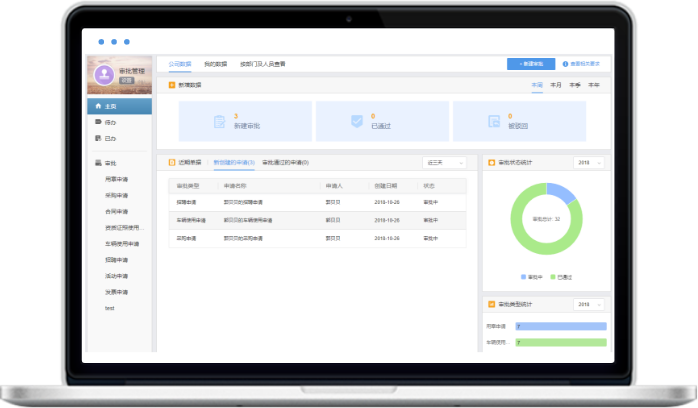The width and height of the screenshot is (698, 408).
Task: Sort by the 状态 column header
Action: click(429, 186)
